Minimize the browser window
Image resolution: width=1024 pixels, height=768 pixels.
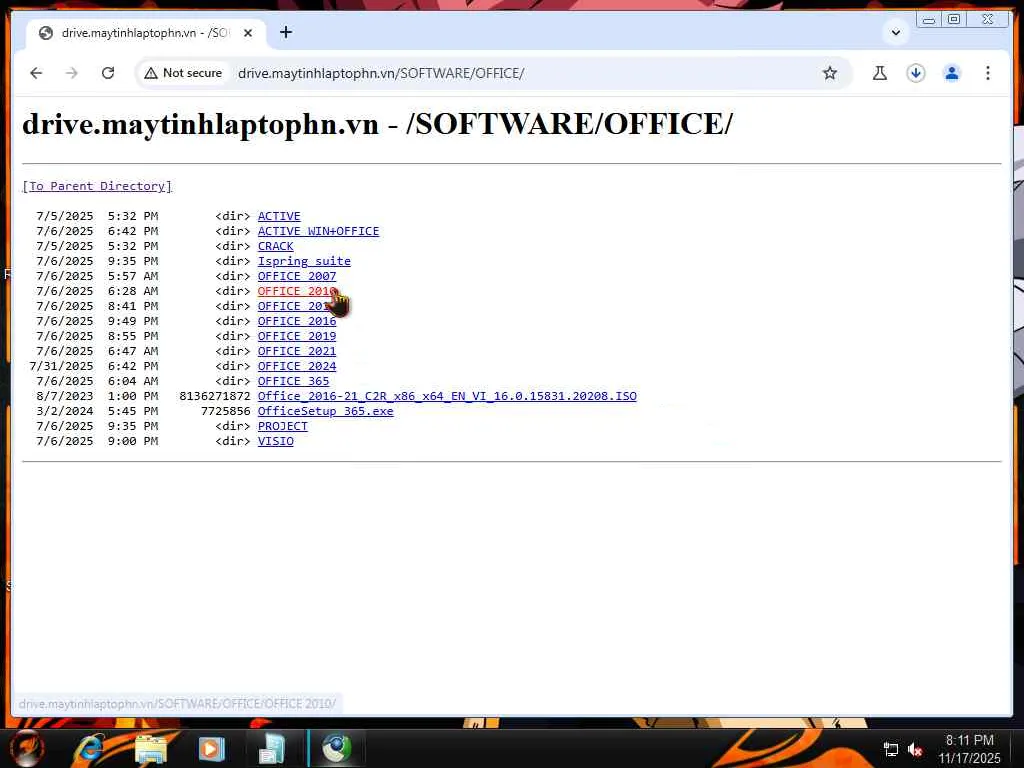click(x=928, y=20)
